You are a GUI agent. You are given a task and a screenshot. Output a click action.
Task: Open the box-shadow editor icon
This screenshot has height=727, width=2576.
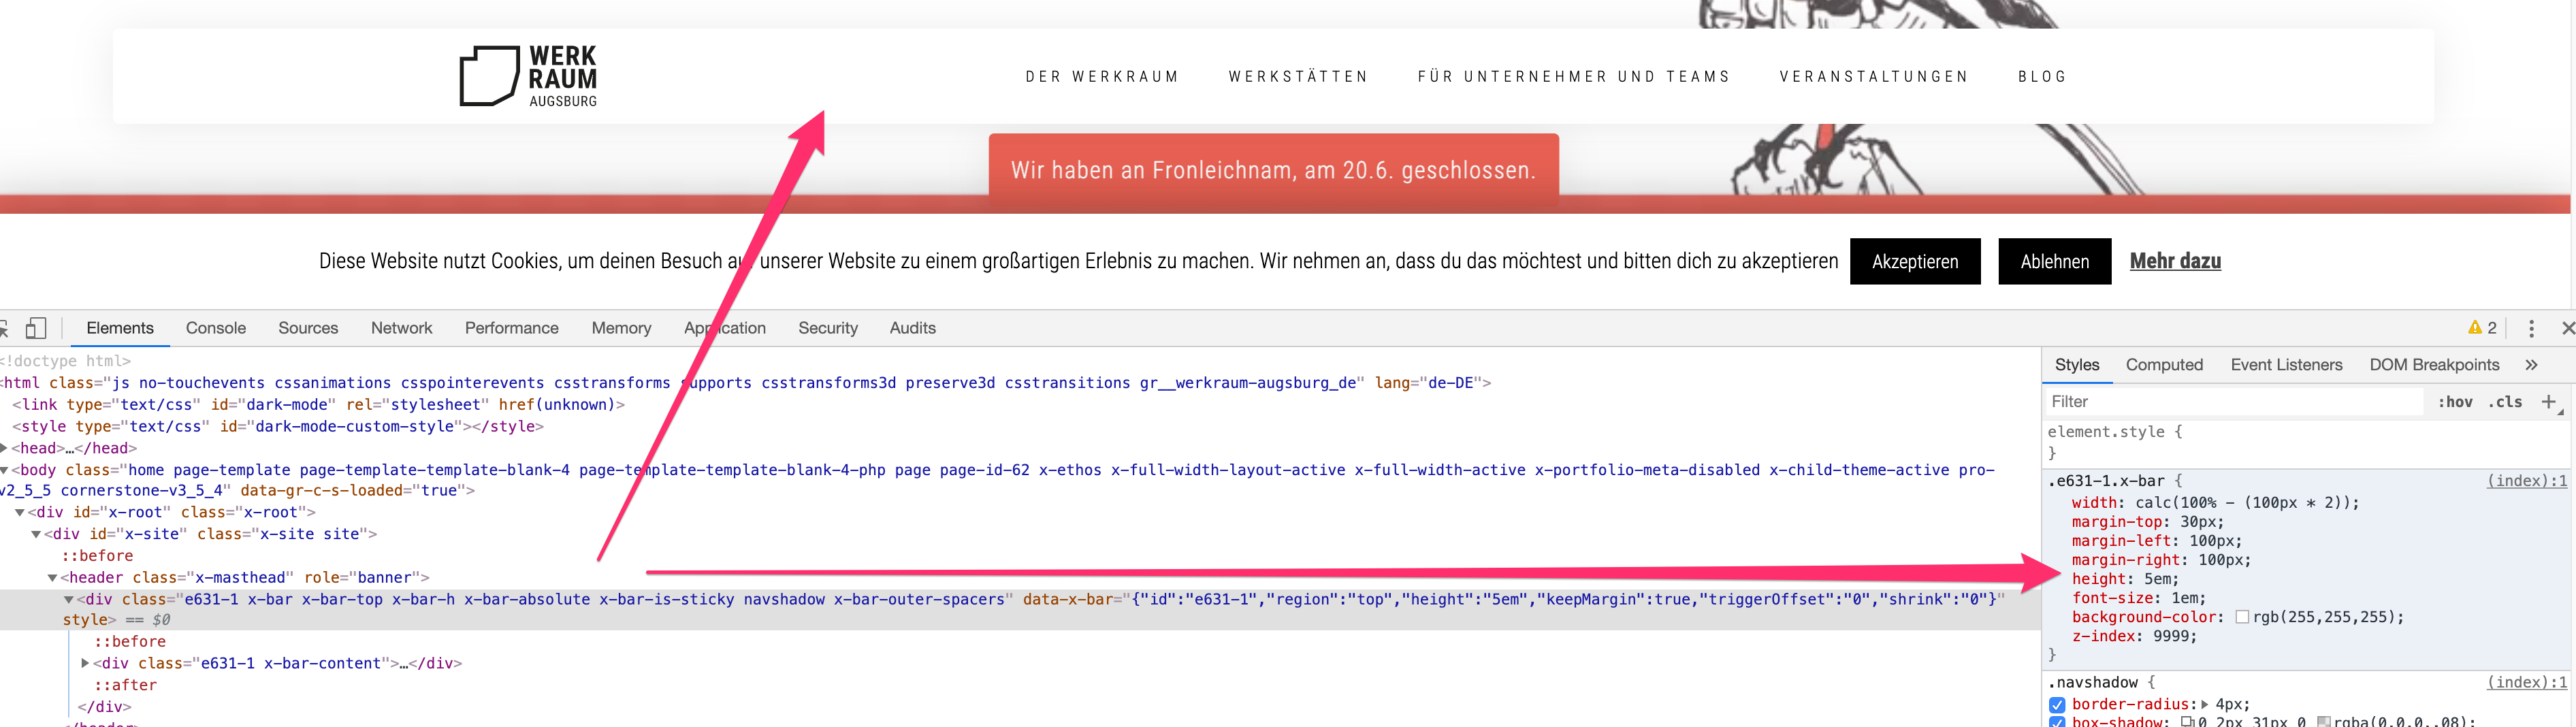tap(2187, 721)
